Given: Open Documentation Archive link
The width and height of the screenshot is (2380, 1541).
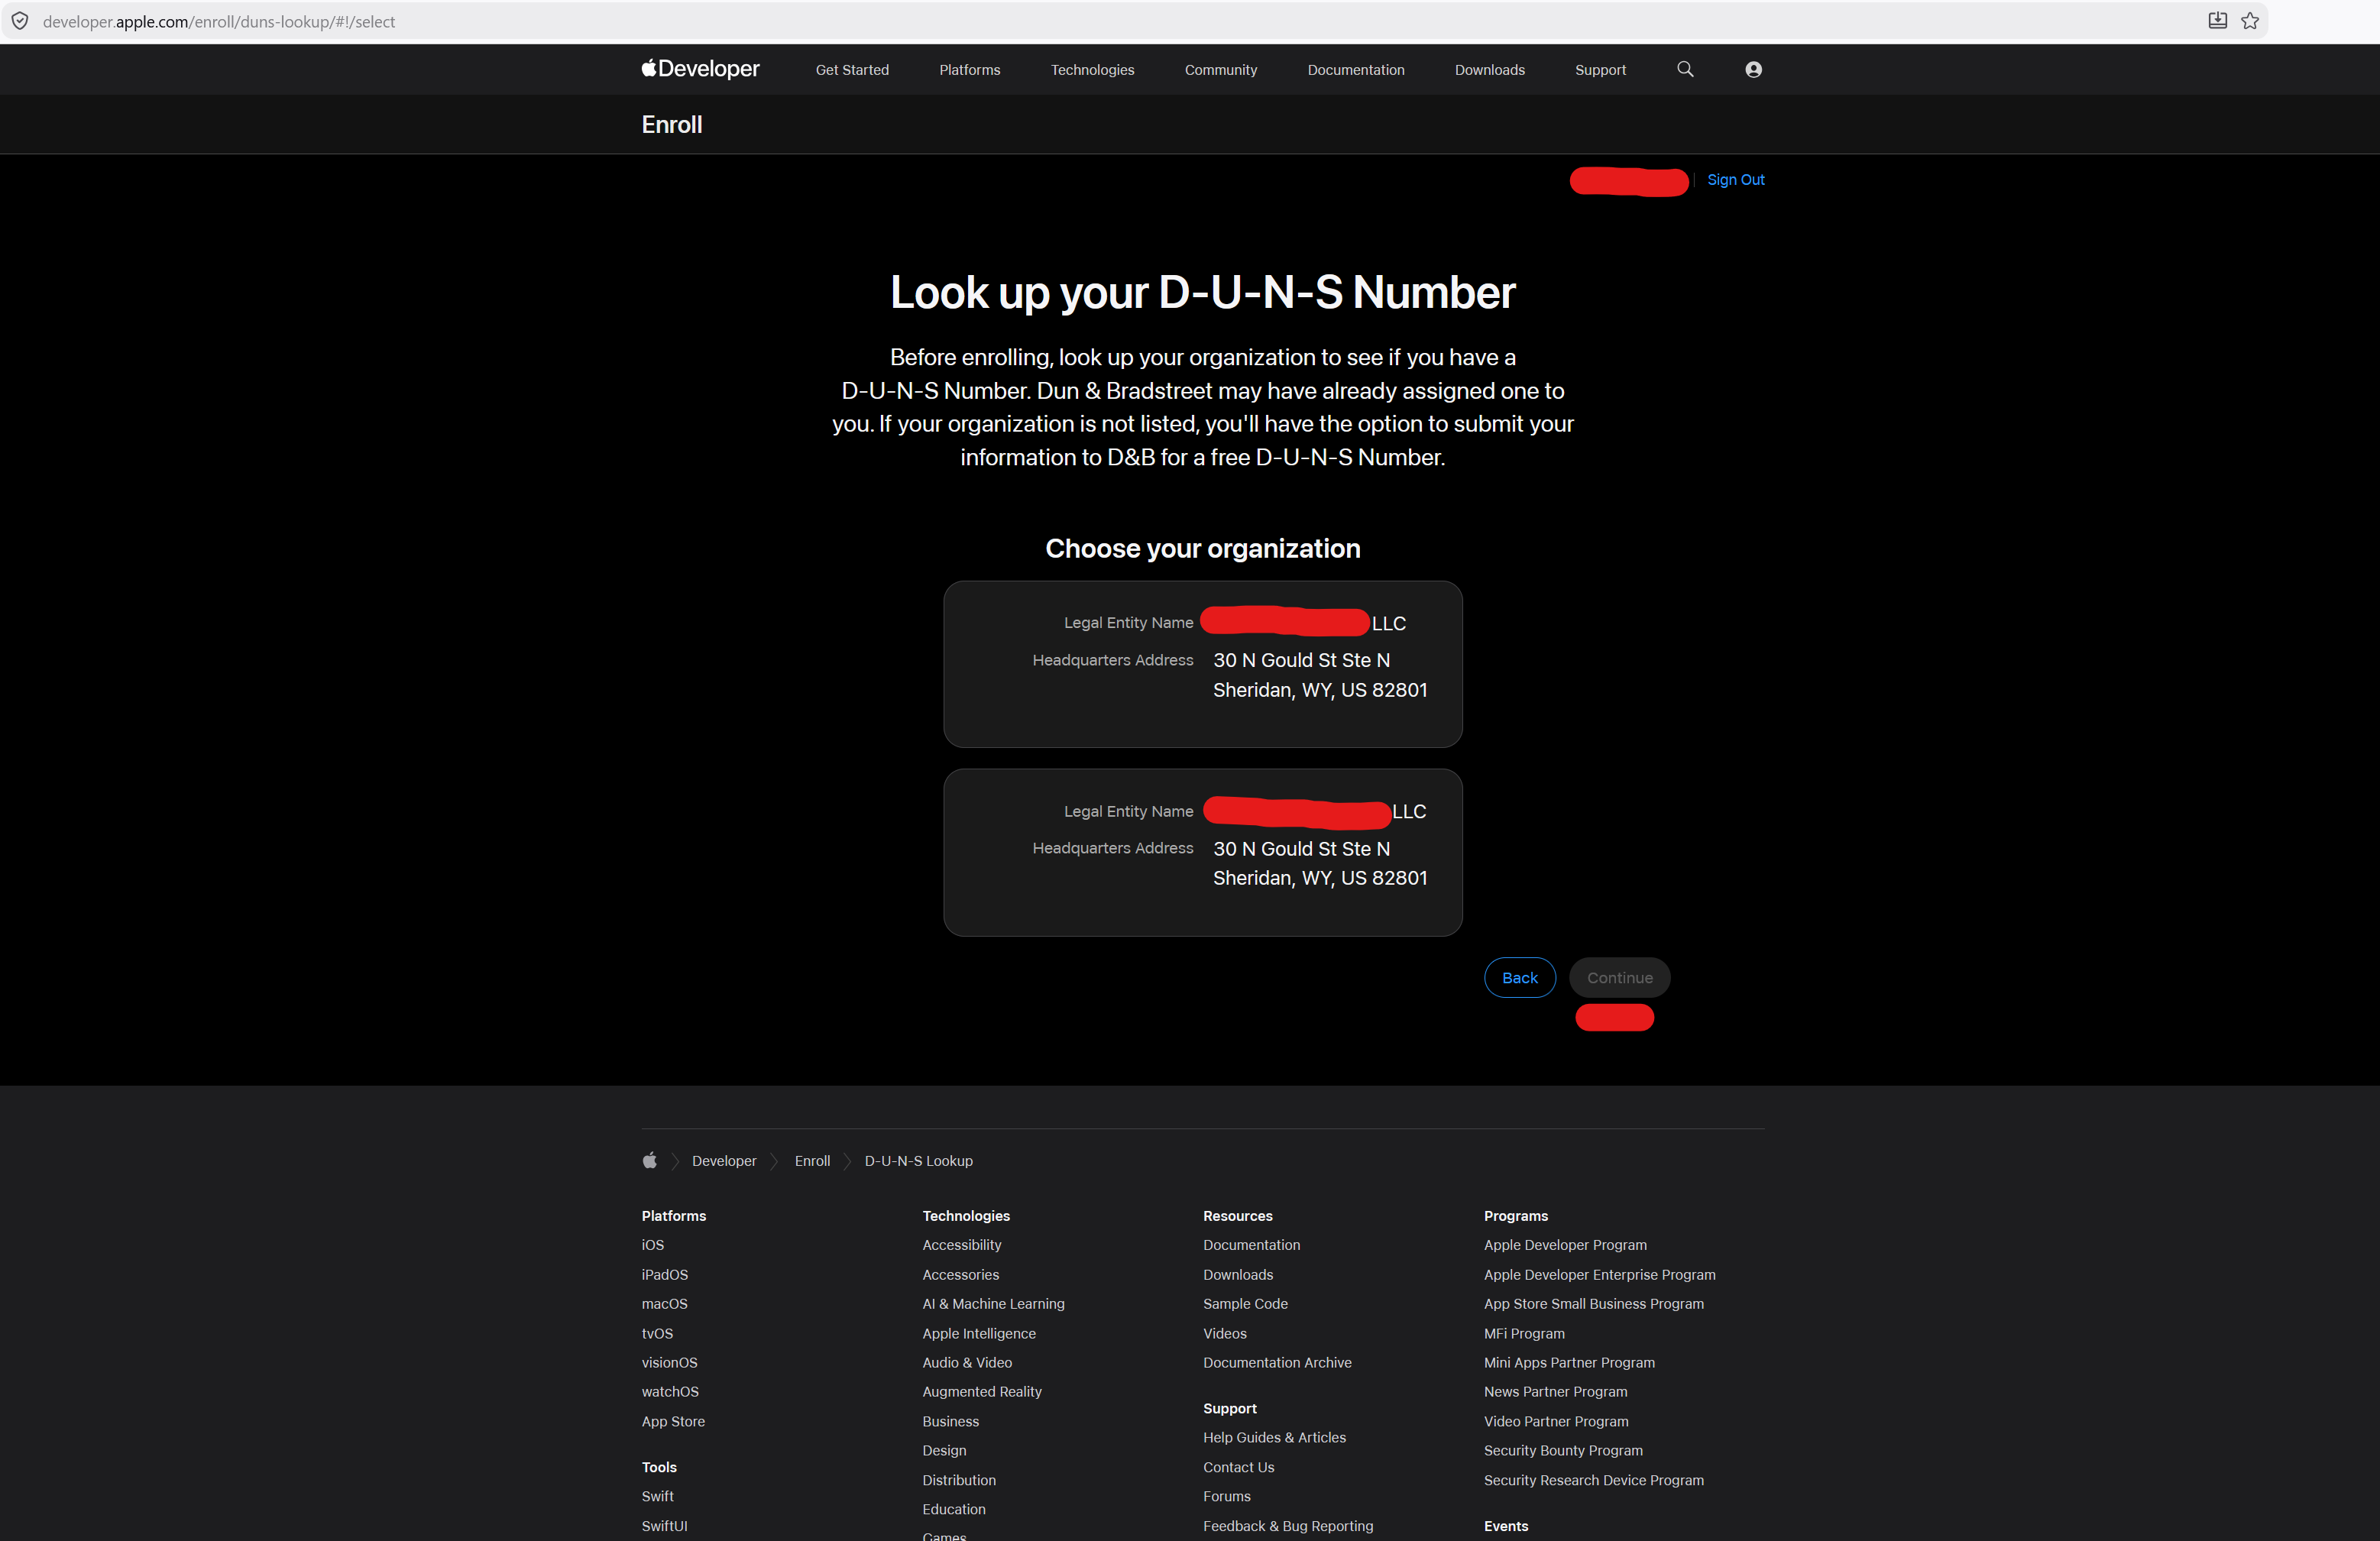Looking at the screenshot, I should (1277, 1363).
